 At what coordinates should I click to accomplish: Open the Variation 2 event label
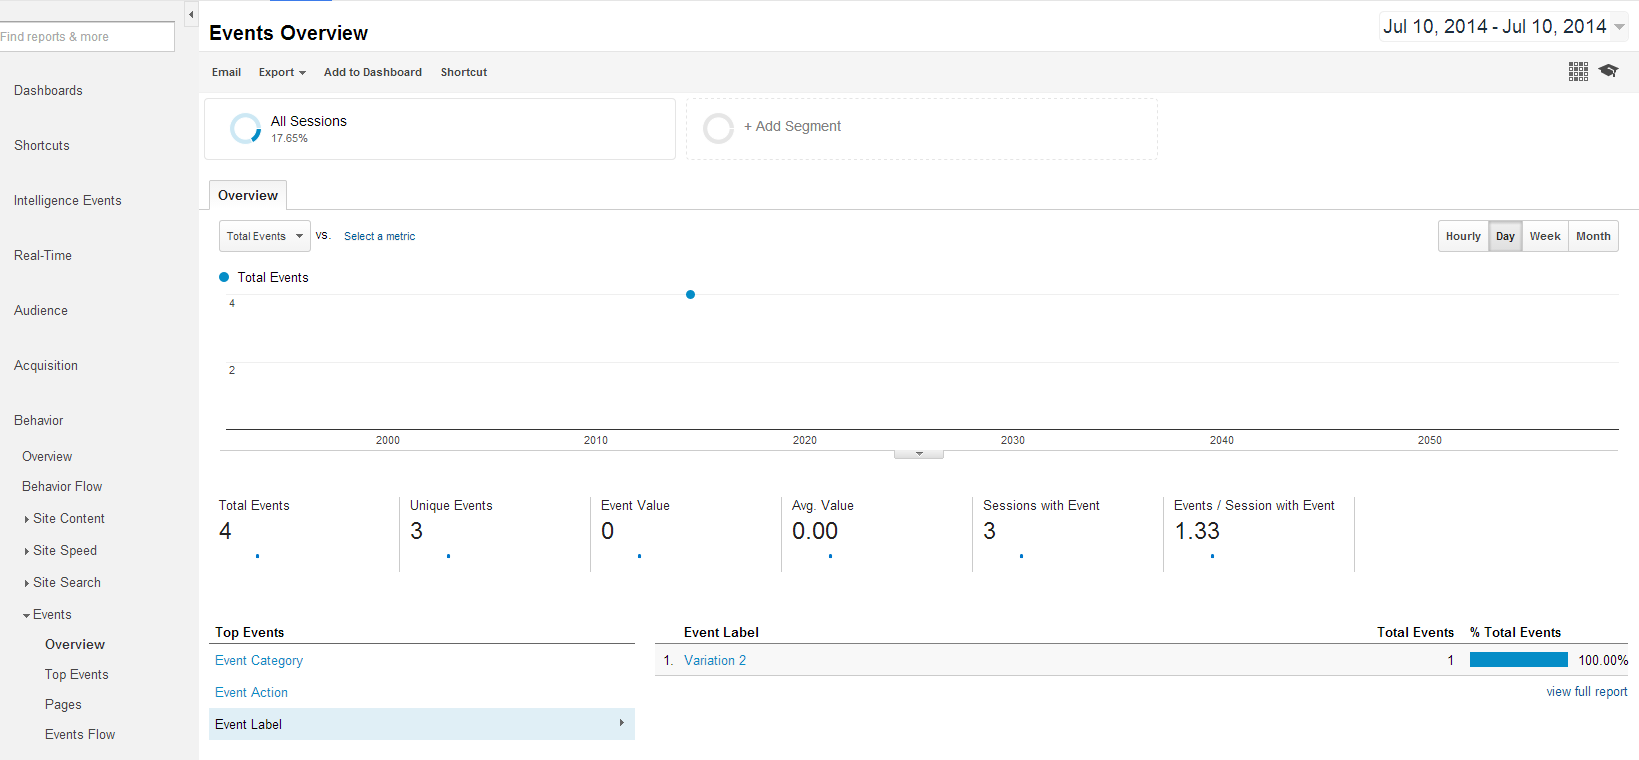click(x=715, y=660)
